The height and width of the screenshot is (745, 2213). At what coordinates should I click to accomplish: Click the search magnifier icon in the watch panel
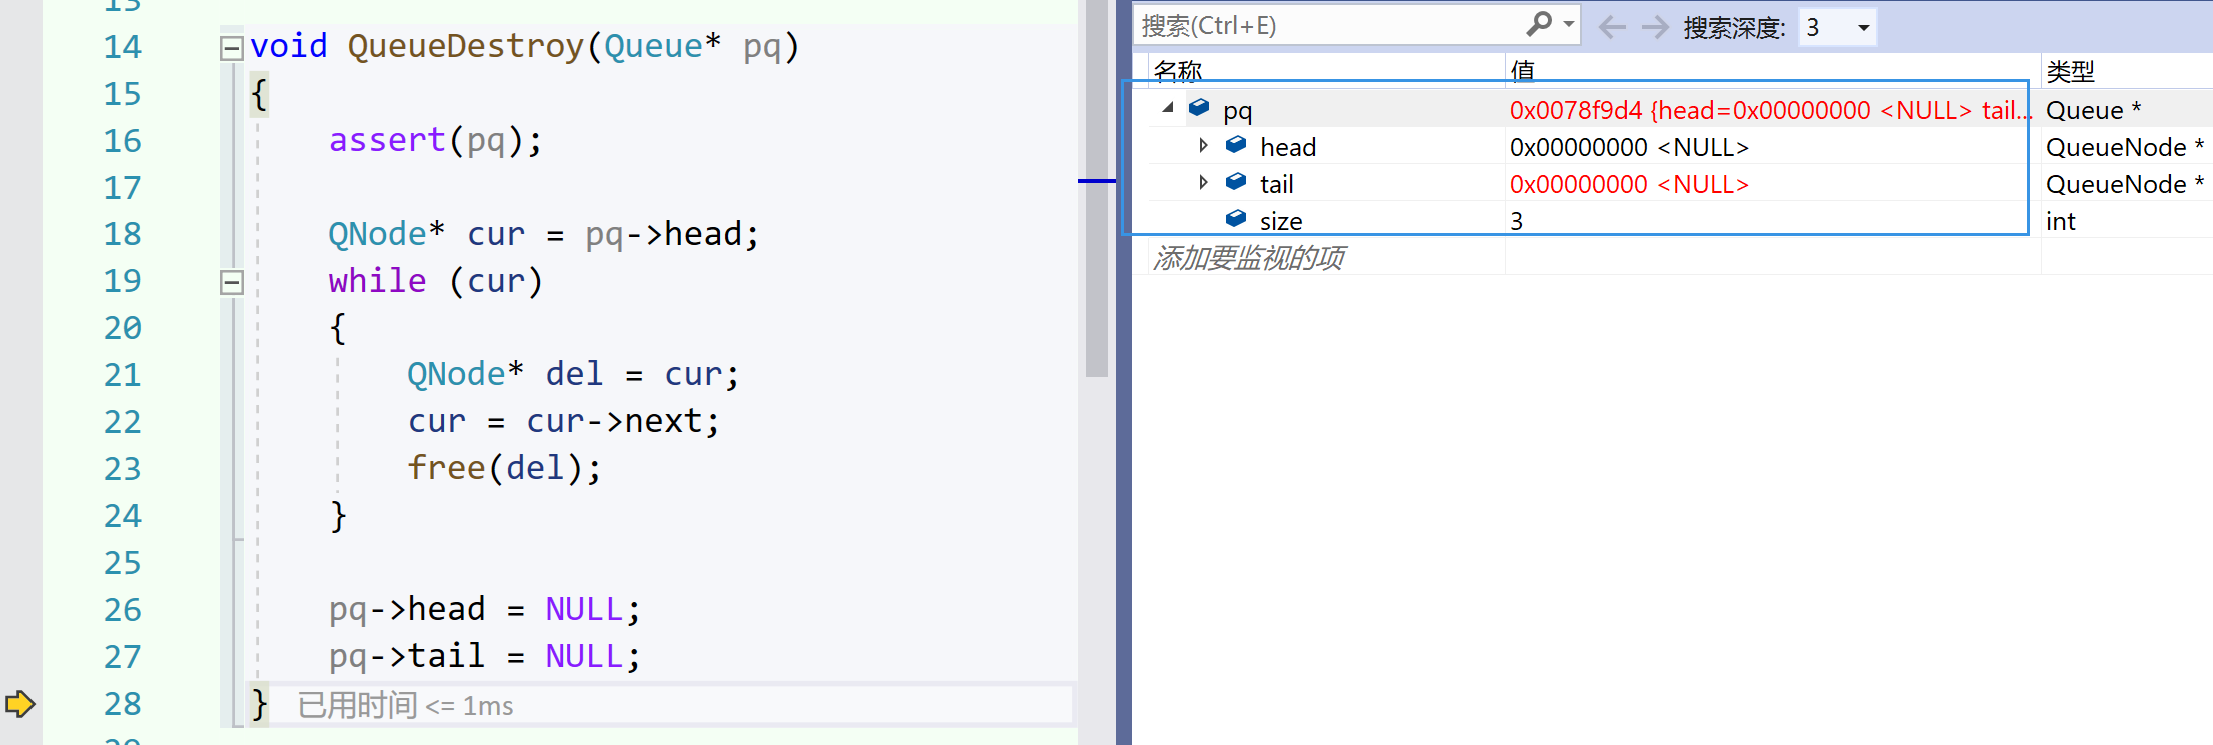(1540, 24)
